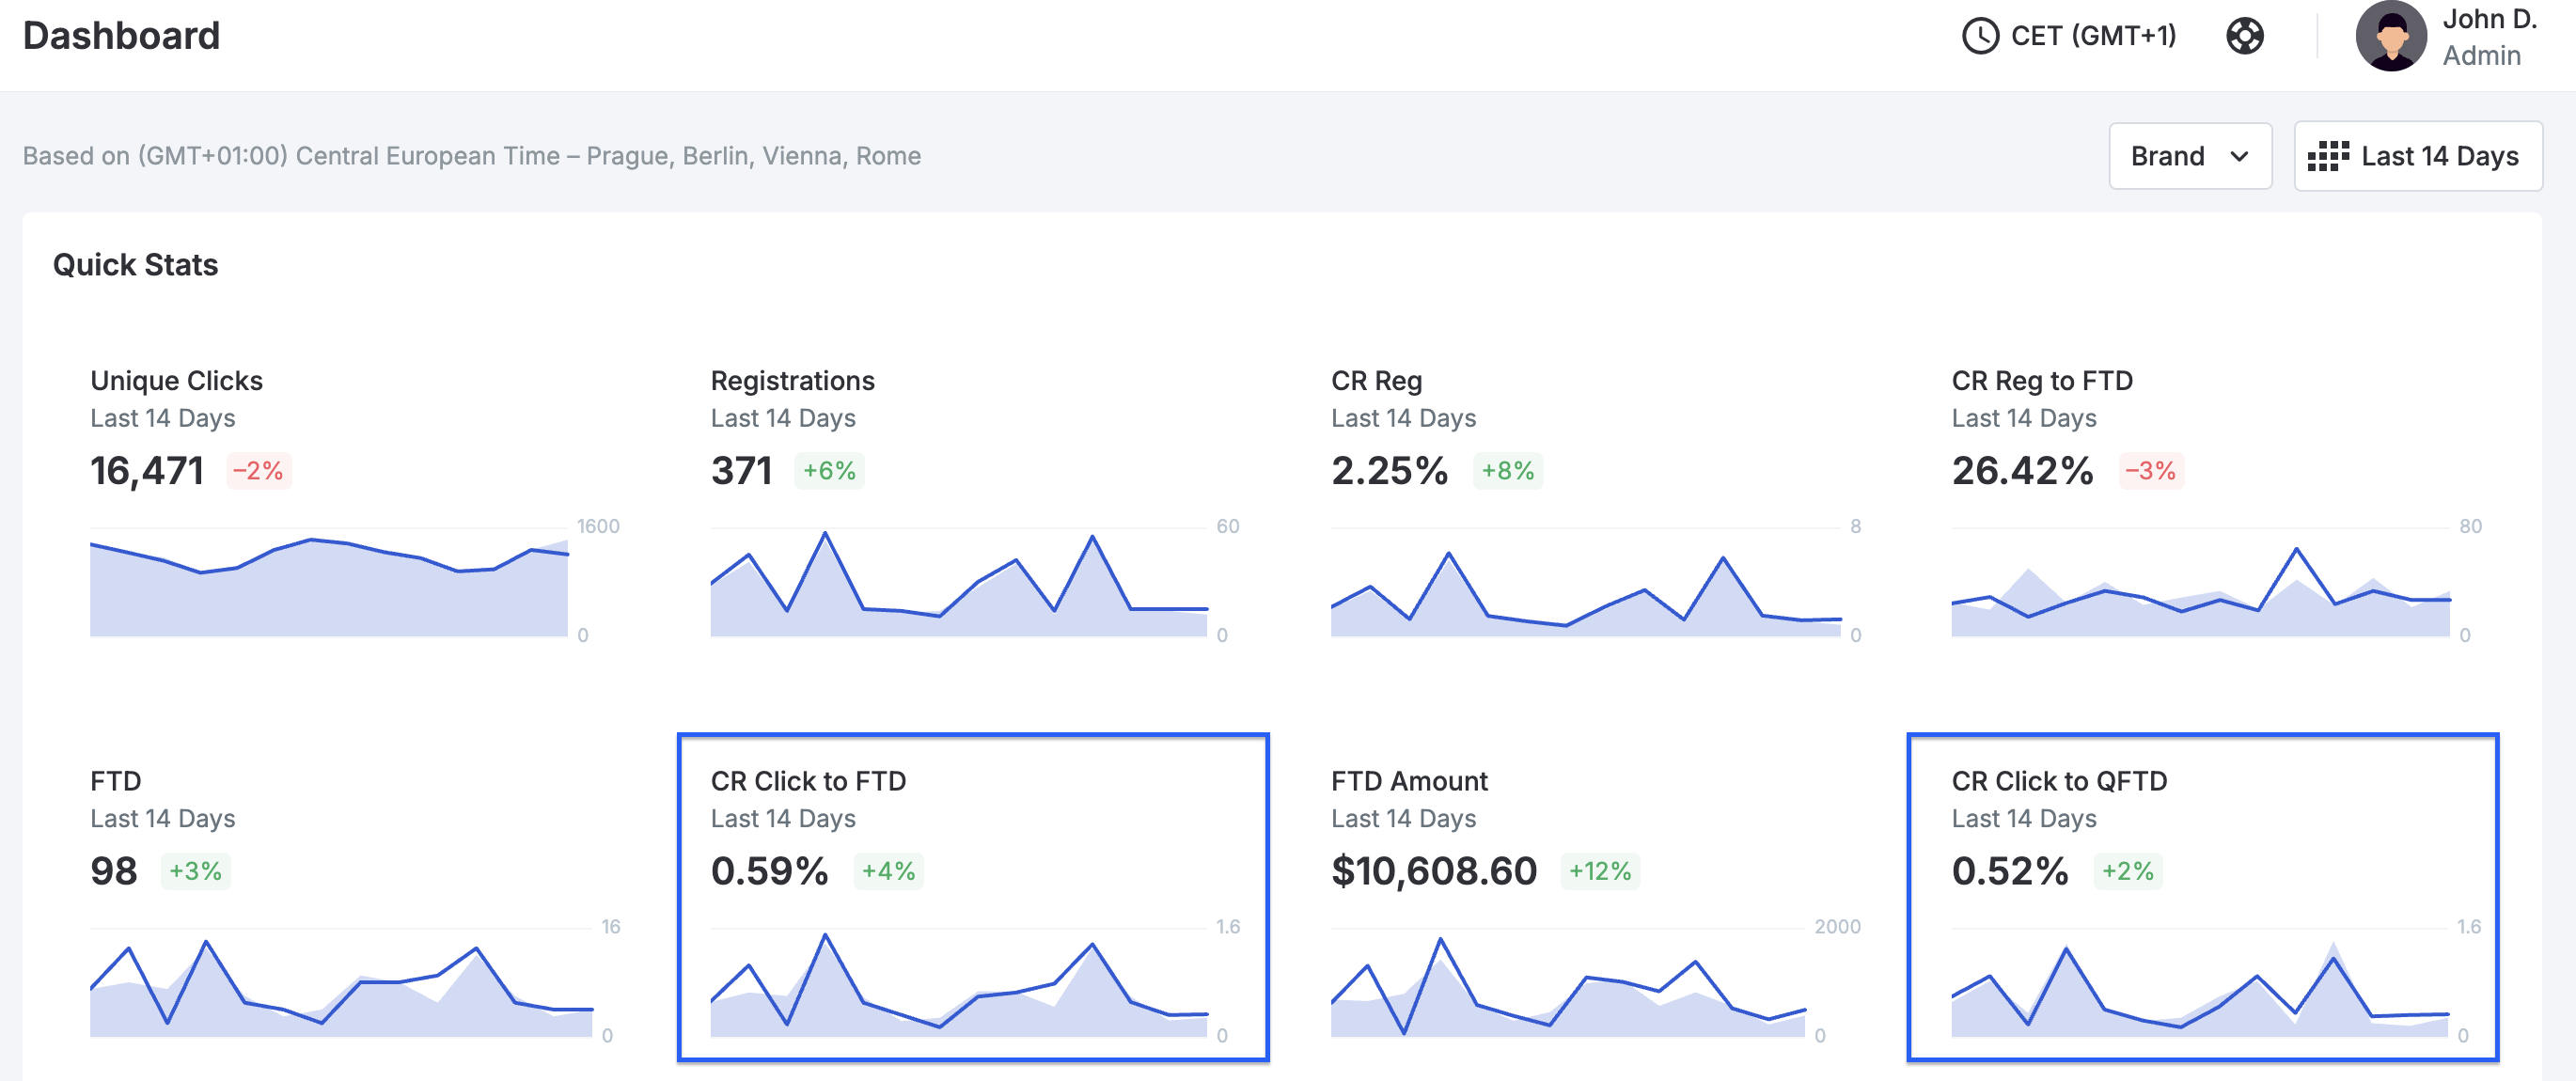Open the John D. Admin user menu
Image resolution: width=2576 pixels, height=1081 pixels.
point(2447,36)
